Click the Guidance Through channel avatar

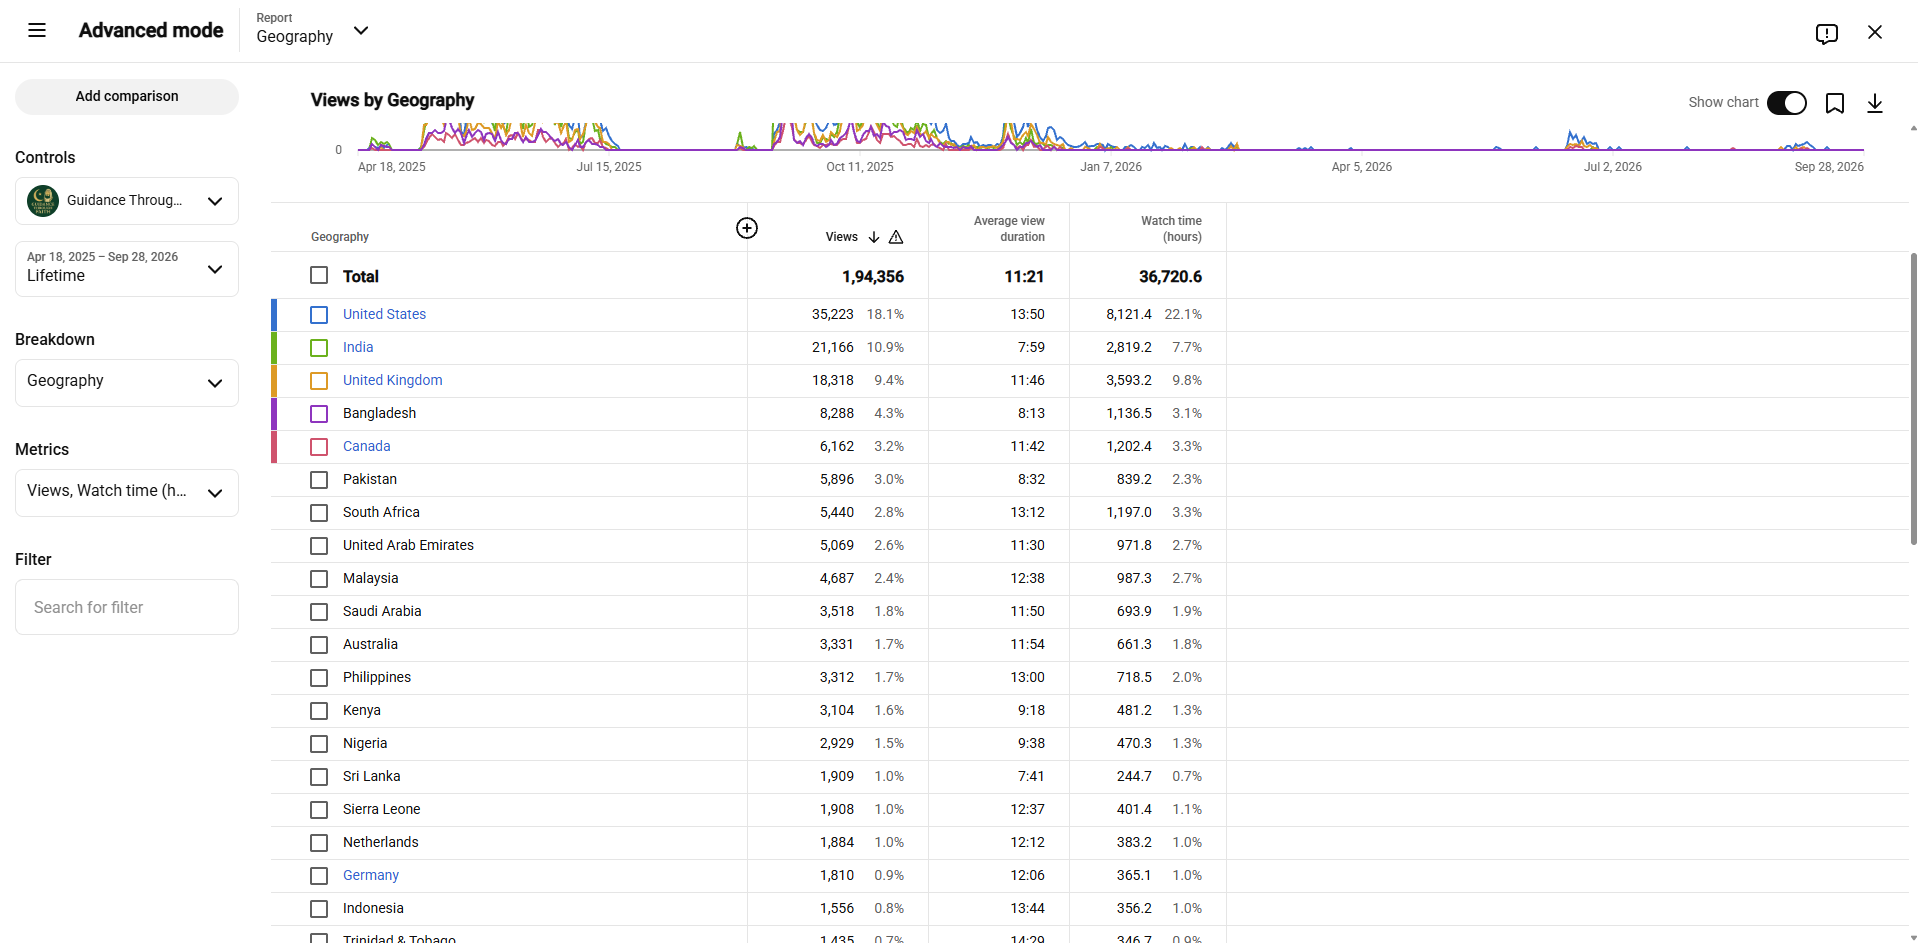(x=43, y=201)
